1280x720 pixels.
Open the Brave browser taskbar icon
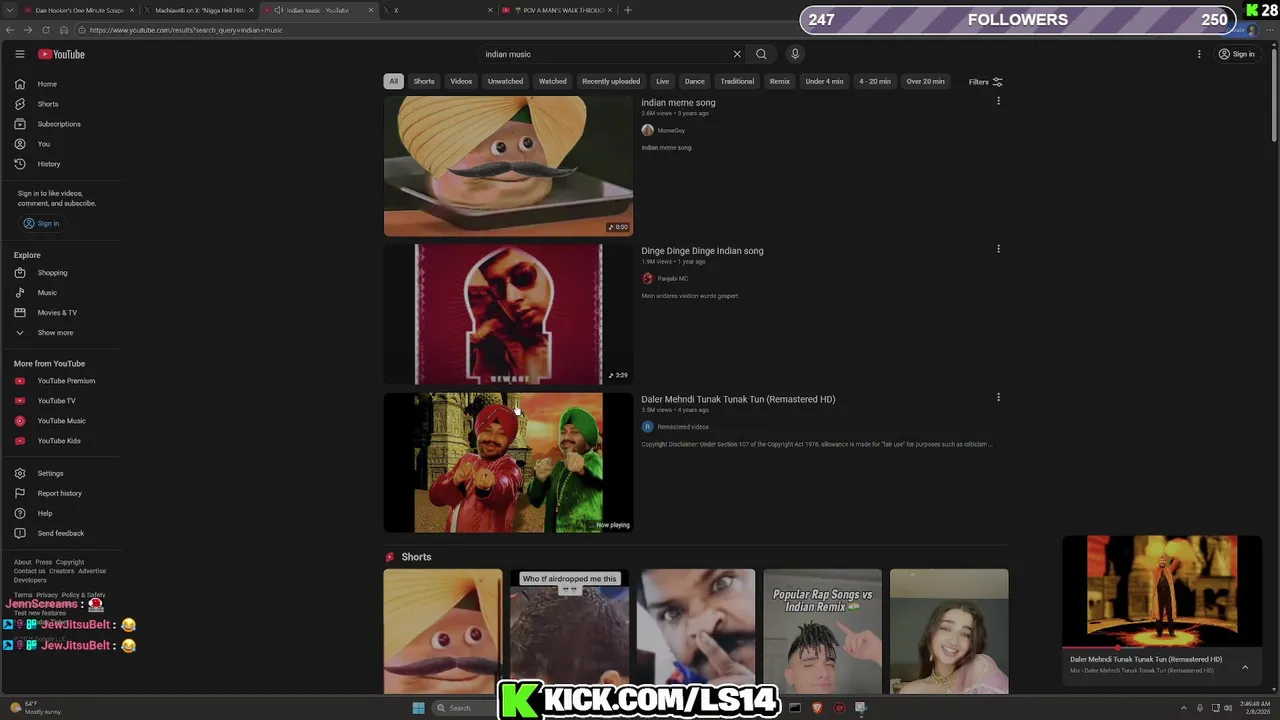[817, 708]
